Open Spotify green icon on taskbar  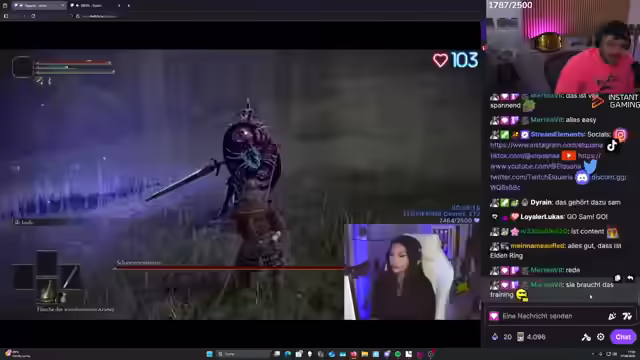[x=398, y=354]
